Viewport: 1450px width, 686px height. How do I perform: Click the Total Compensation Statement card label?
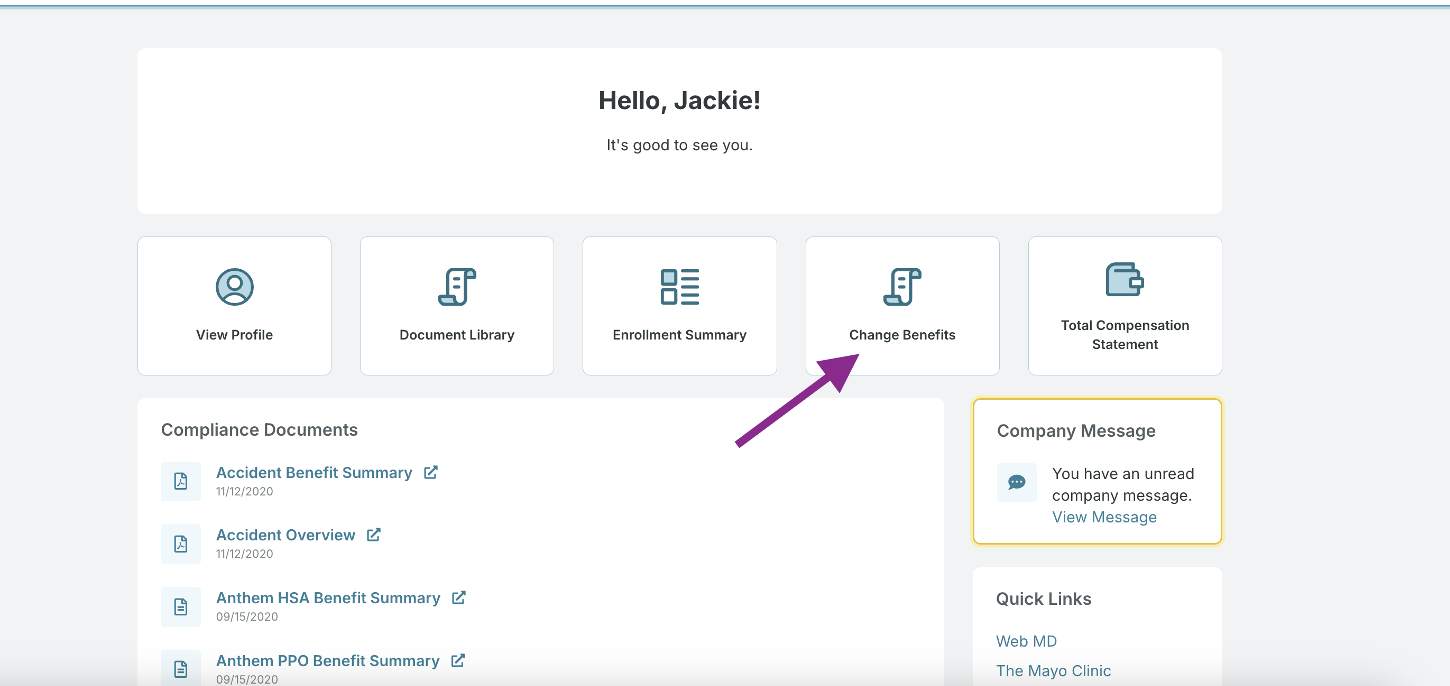[x=1125, y=335]
